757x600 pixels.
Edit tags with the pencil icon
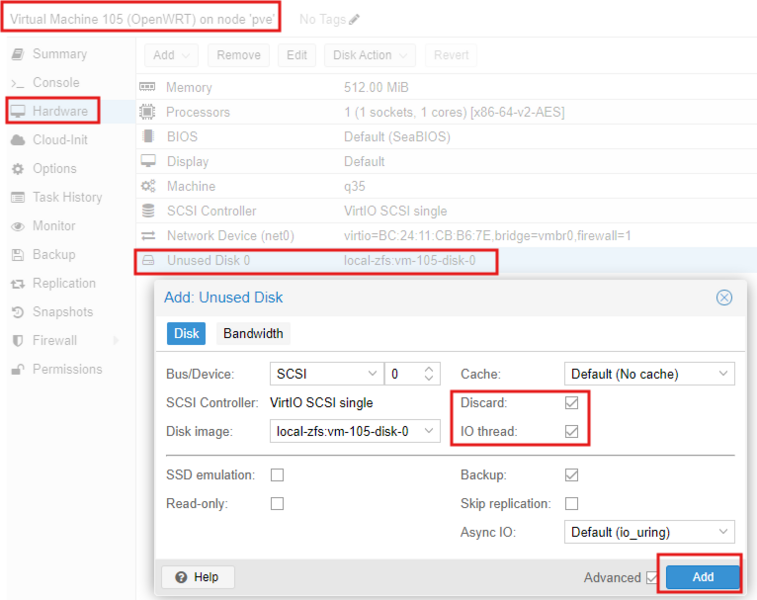[354, 19]
